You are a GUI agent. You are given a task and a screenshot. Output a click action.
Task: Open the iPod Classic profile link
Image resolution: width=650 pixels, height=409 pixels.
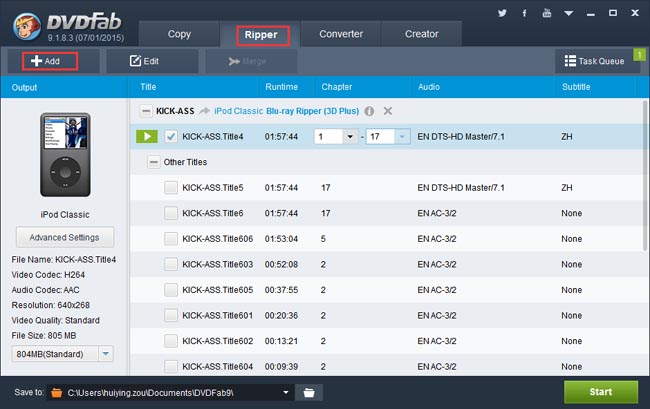238,111
